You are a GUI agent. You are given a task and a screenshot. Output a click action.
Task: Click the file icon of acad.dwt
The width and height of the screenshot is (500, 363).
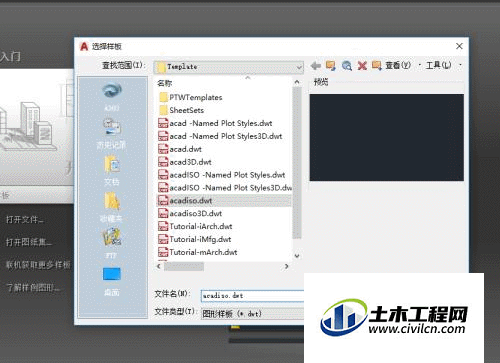click(163, 149)
